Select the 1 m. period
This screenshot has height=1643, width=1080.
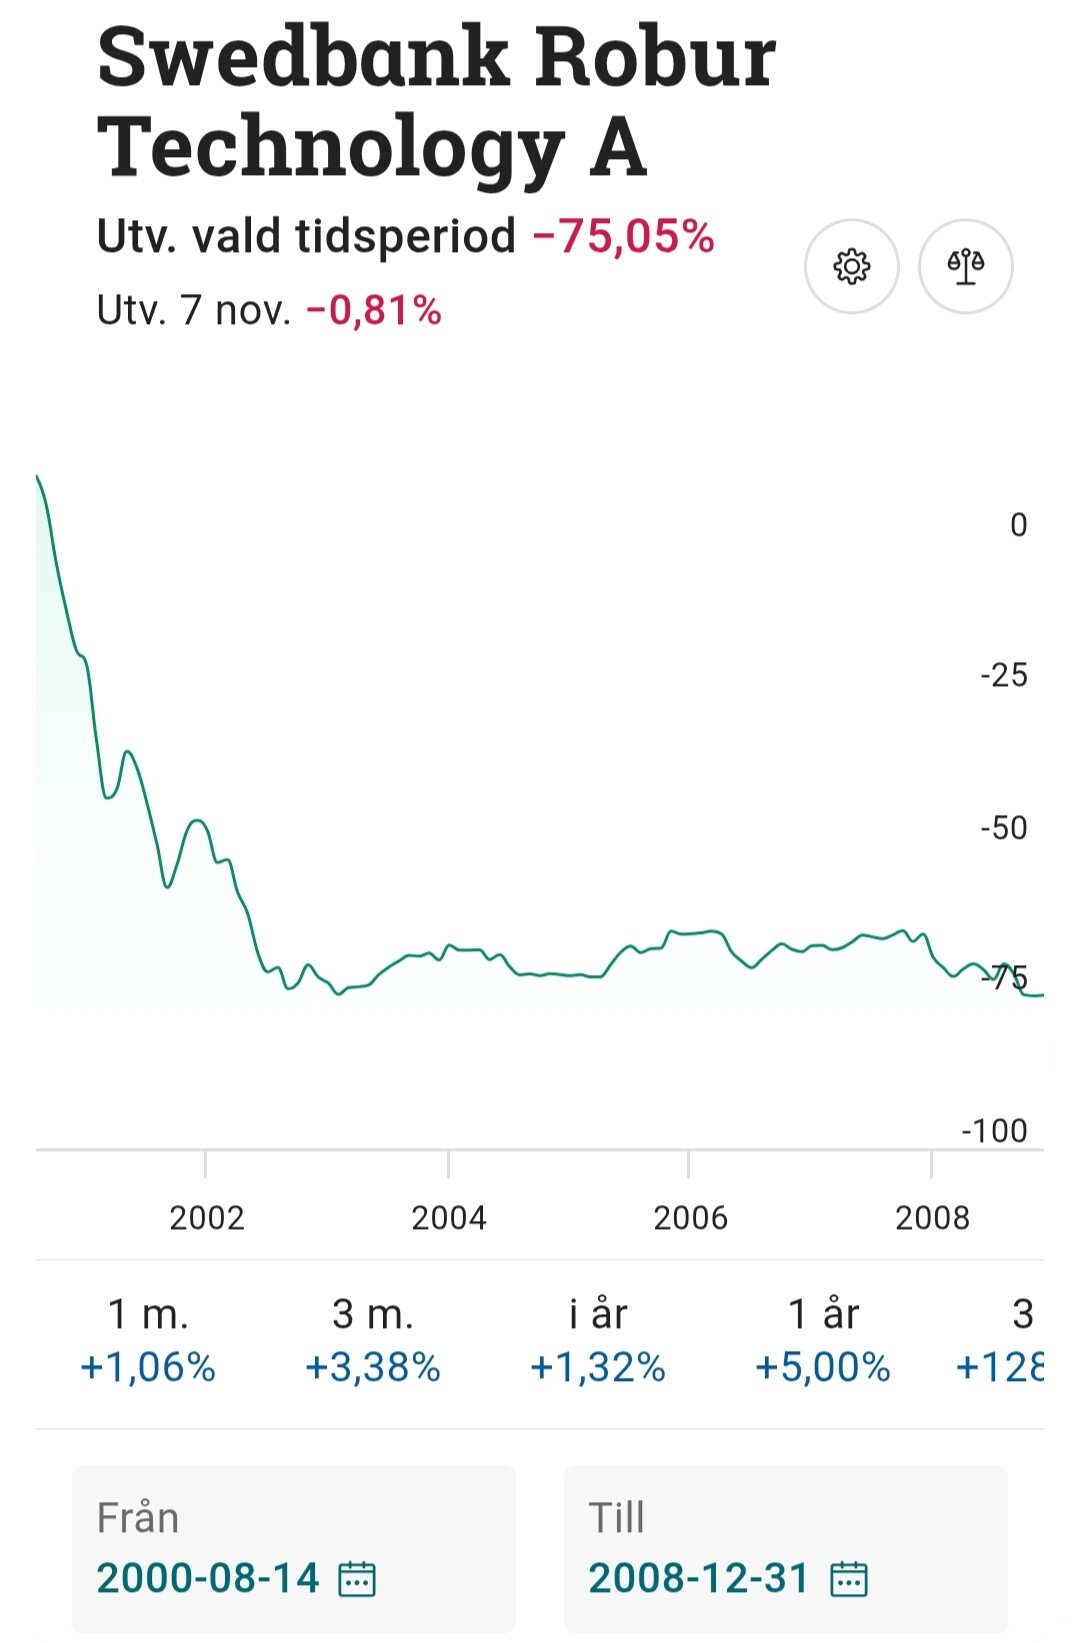(148, 1340)
